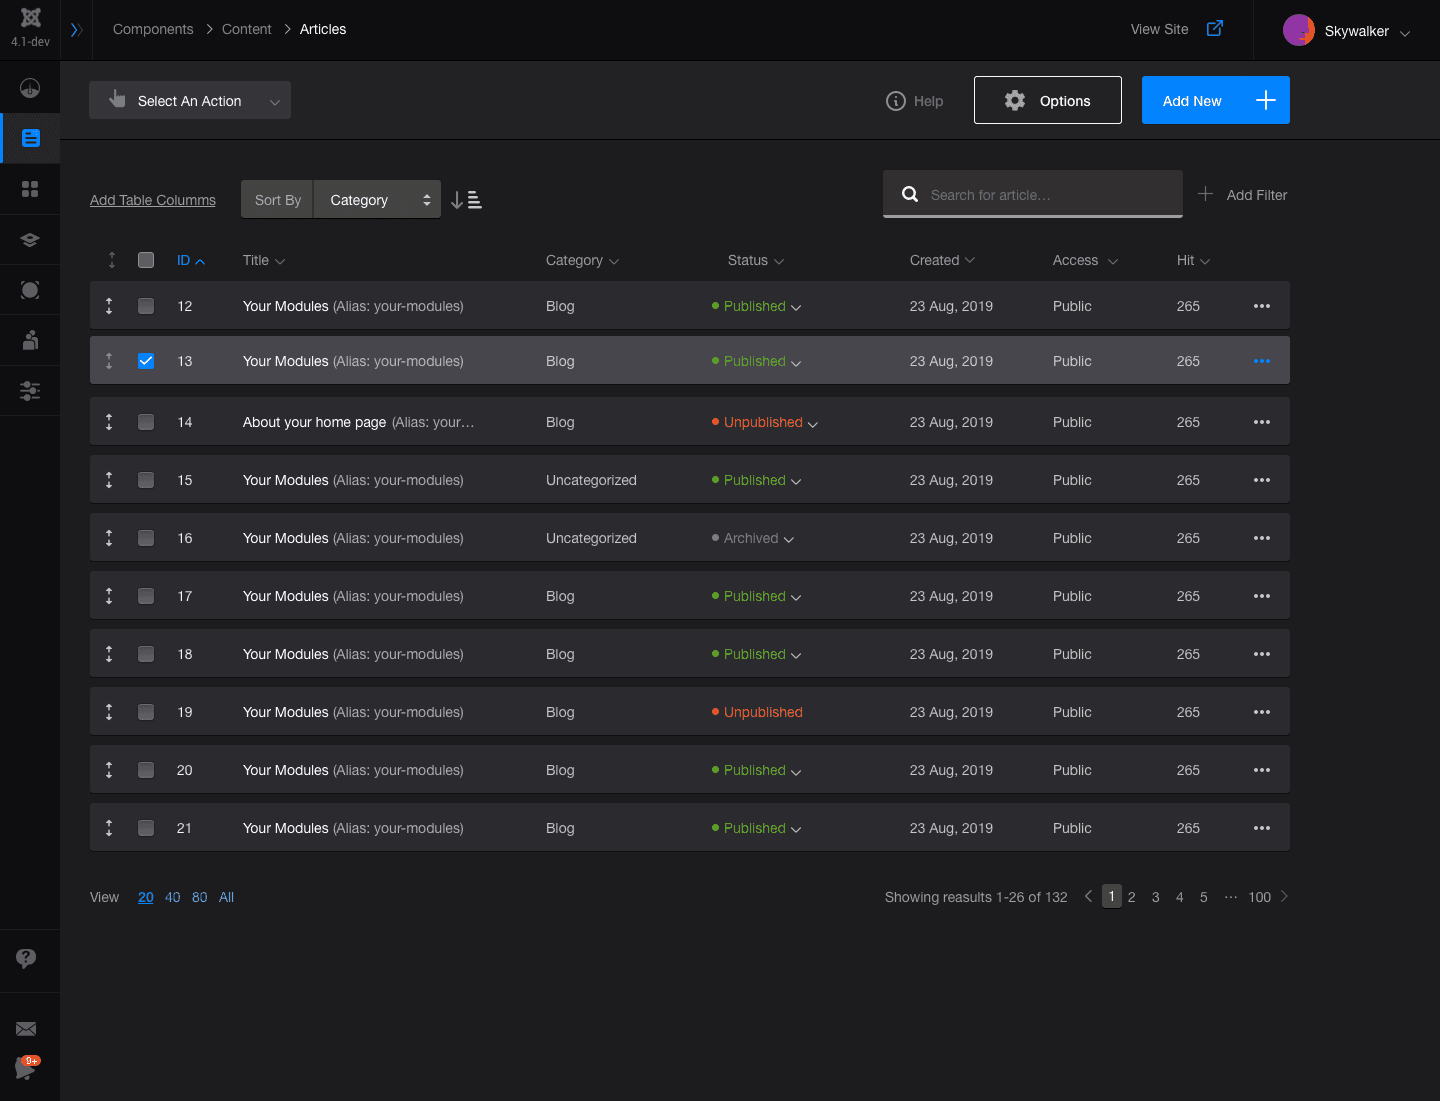Click the Skywalker user avatar
Viewport: 1440px width, 1101px height.
1299,30
